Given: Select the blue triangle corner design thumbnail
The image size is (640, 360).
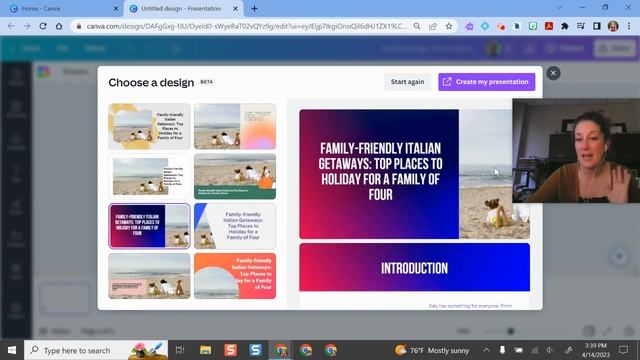Looking at the screenshot, I should pos(235,226).
